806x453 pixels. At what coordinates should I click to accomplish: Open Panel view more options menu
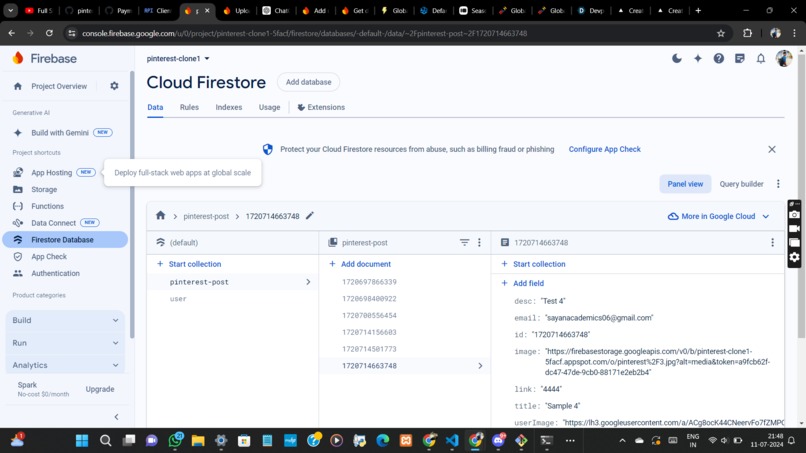778,184
